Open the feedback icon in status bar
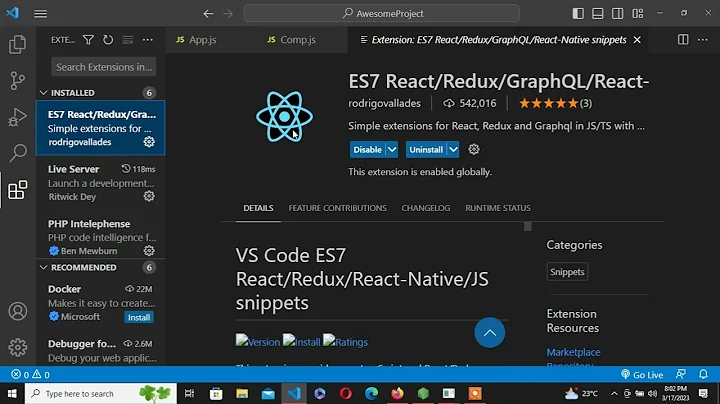 pos(681,374)
